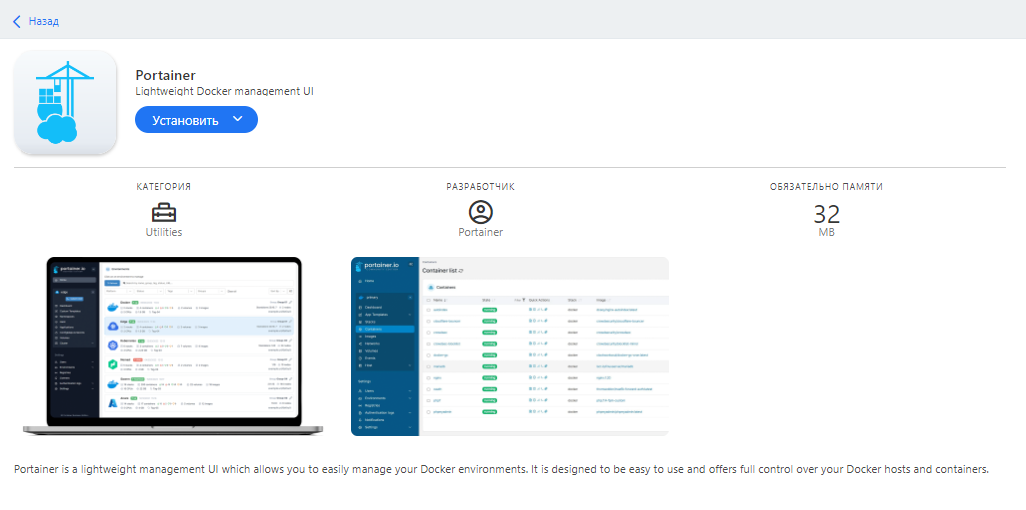Image resolution: width=1026 pixels, height=510 pixels.
Task: Click the 32 memory requirement value
Action: pos(826,215)
